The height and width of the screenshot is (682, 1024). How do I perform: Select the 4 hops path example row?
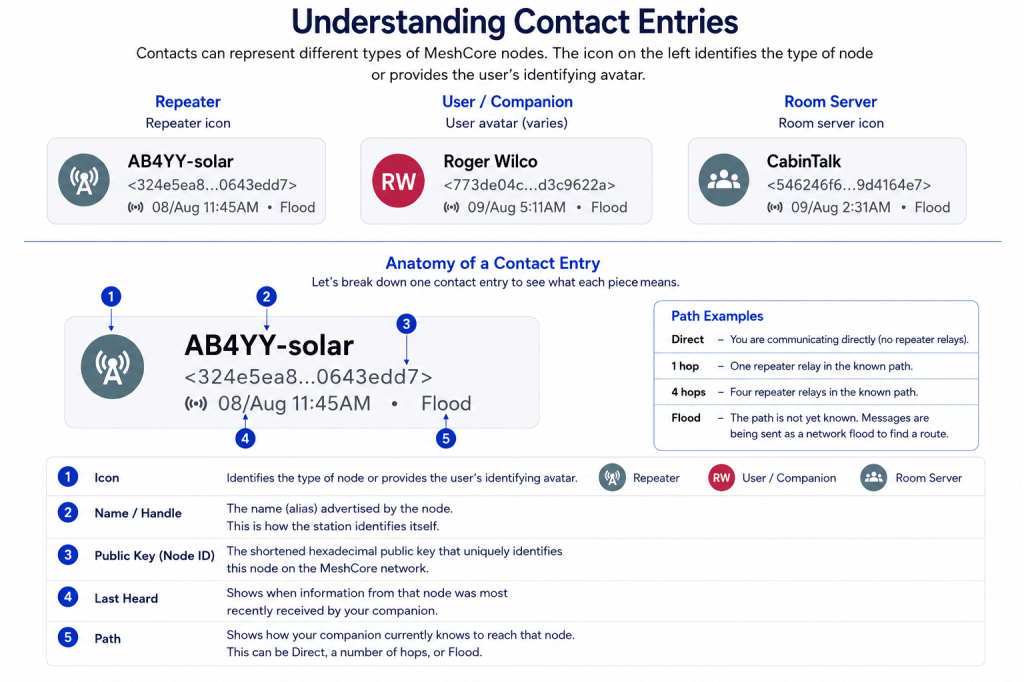816,392
